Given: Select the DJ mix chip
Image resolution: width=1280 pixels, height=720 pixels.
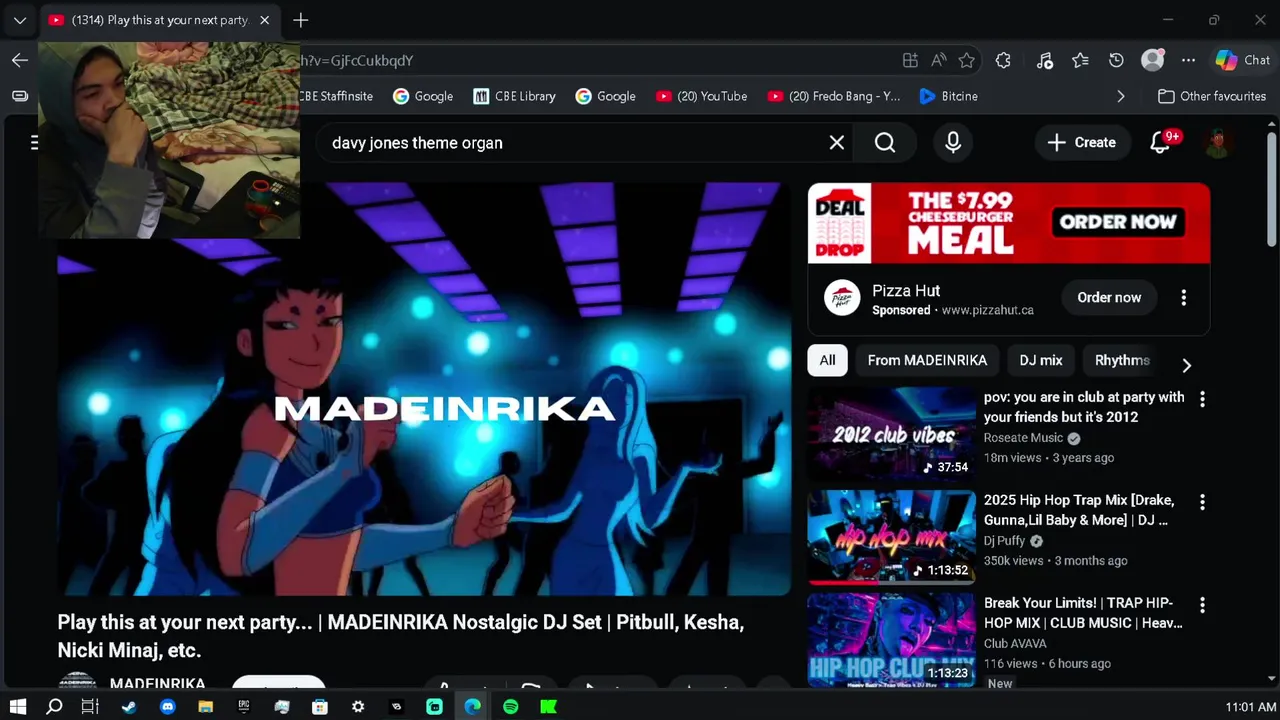Looking at the screenshot, I should [1041, 360].
